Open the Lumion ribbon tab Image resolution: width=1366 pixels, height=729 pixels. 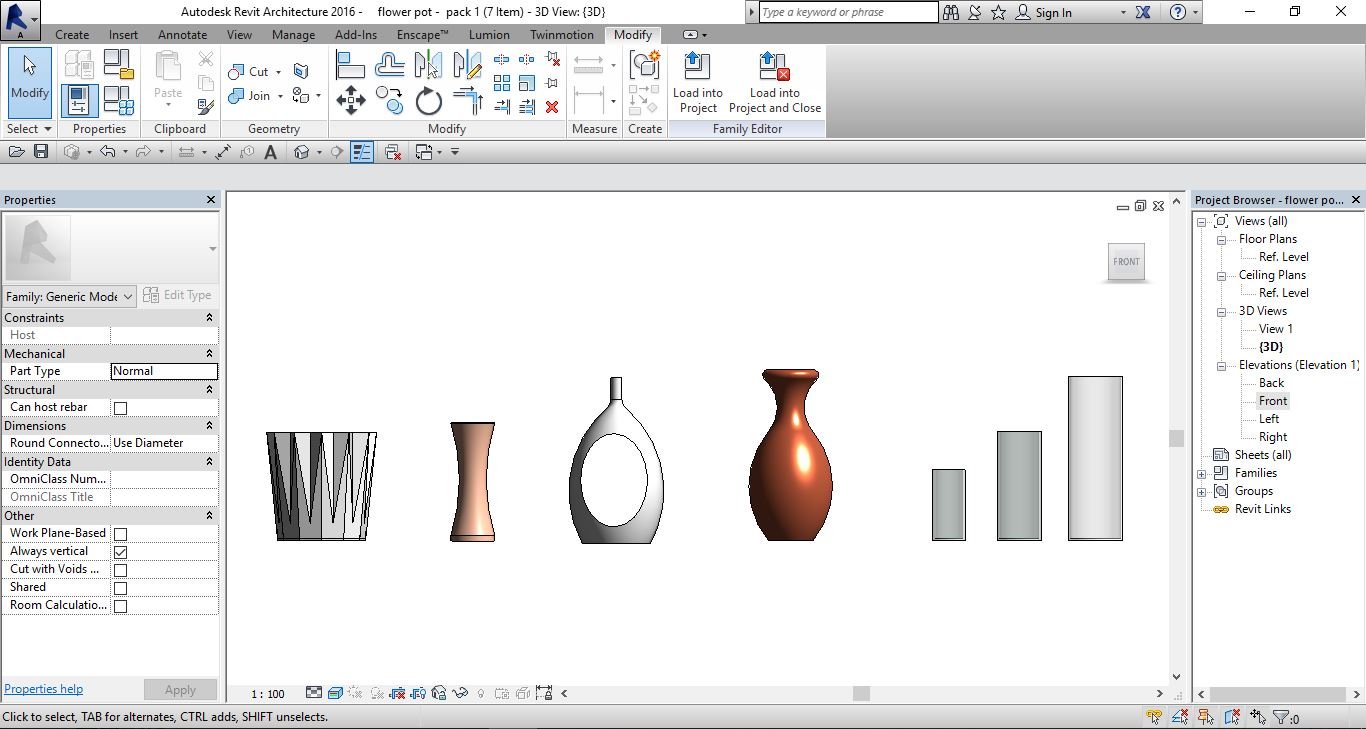(489, 34)
